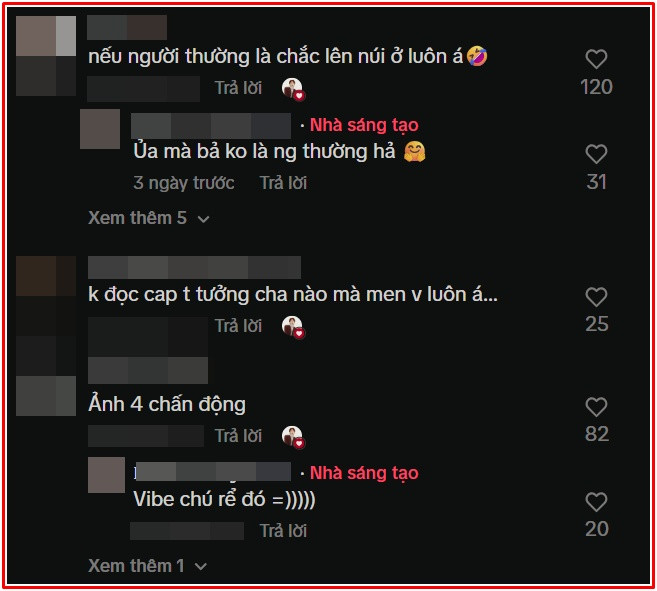The height and width of the screenshot is (591, 657).
Task: Reply to 'k đọc cap t tưởng' comment
Action: [x=238, y=326]
